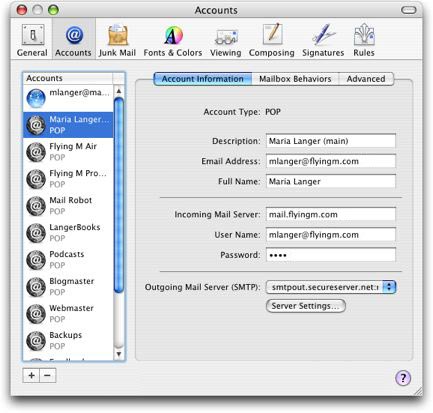Click the Podcasts account @ icon
This screenshot has height=413, width=433.
(36, 260)
